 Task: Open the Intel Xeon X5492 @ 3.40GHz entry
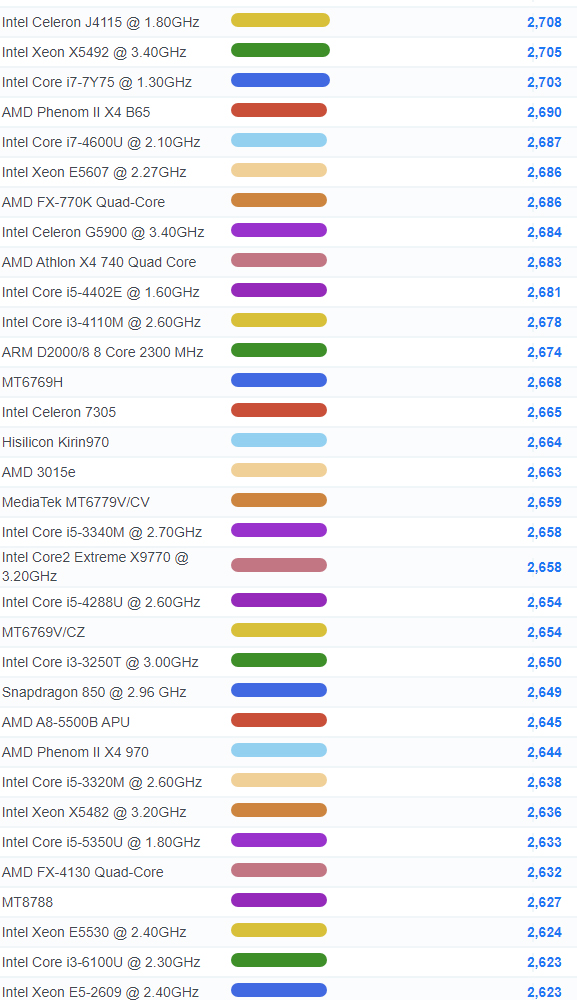coord(94,52)
